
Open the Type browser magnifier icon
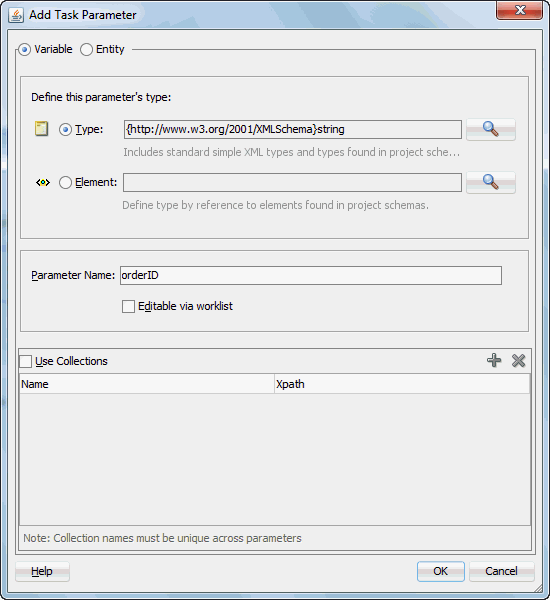491,129
